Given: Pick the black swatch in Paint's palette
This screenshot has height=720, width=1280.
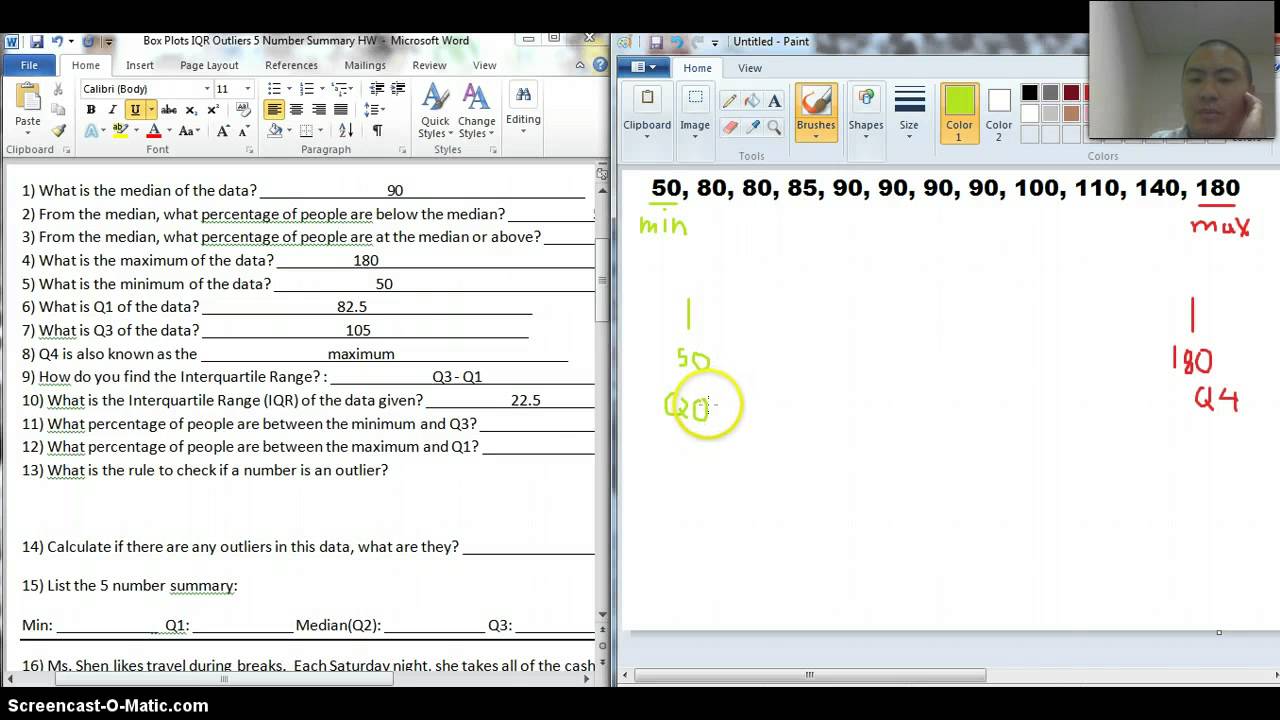Looking at the screenshot, I should (x=1029, y=93).
